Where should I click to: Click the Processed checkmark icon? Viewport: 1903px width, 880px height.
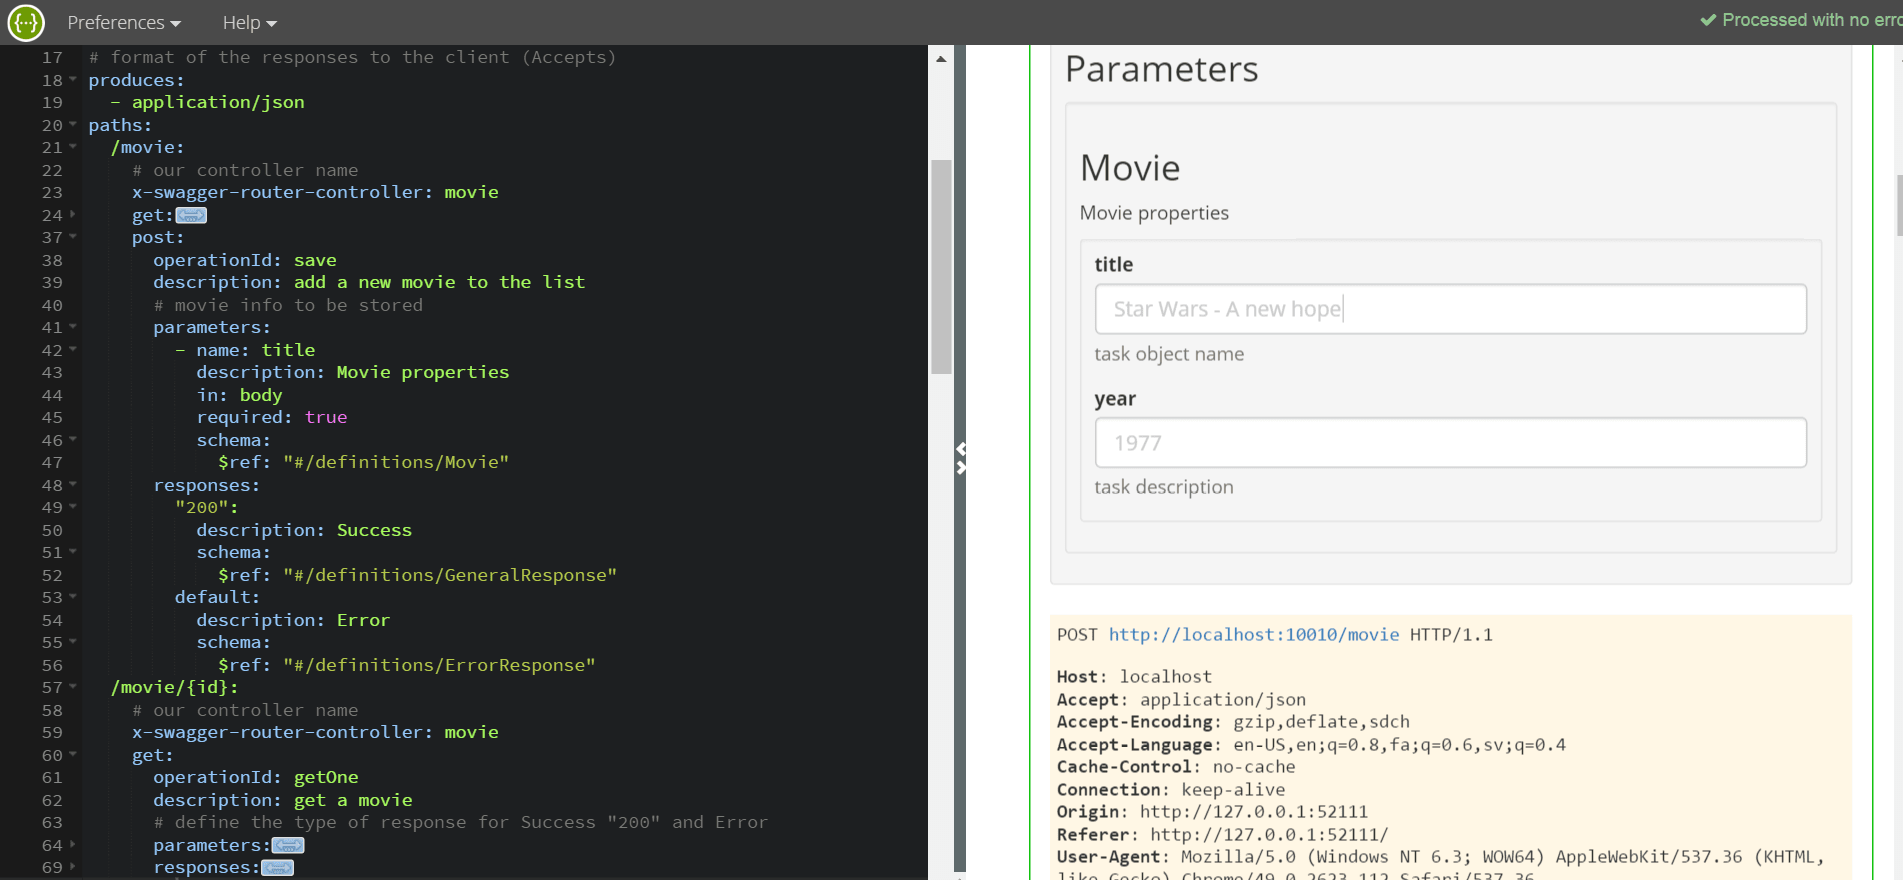tap(1709, 20)
